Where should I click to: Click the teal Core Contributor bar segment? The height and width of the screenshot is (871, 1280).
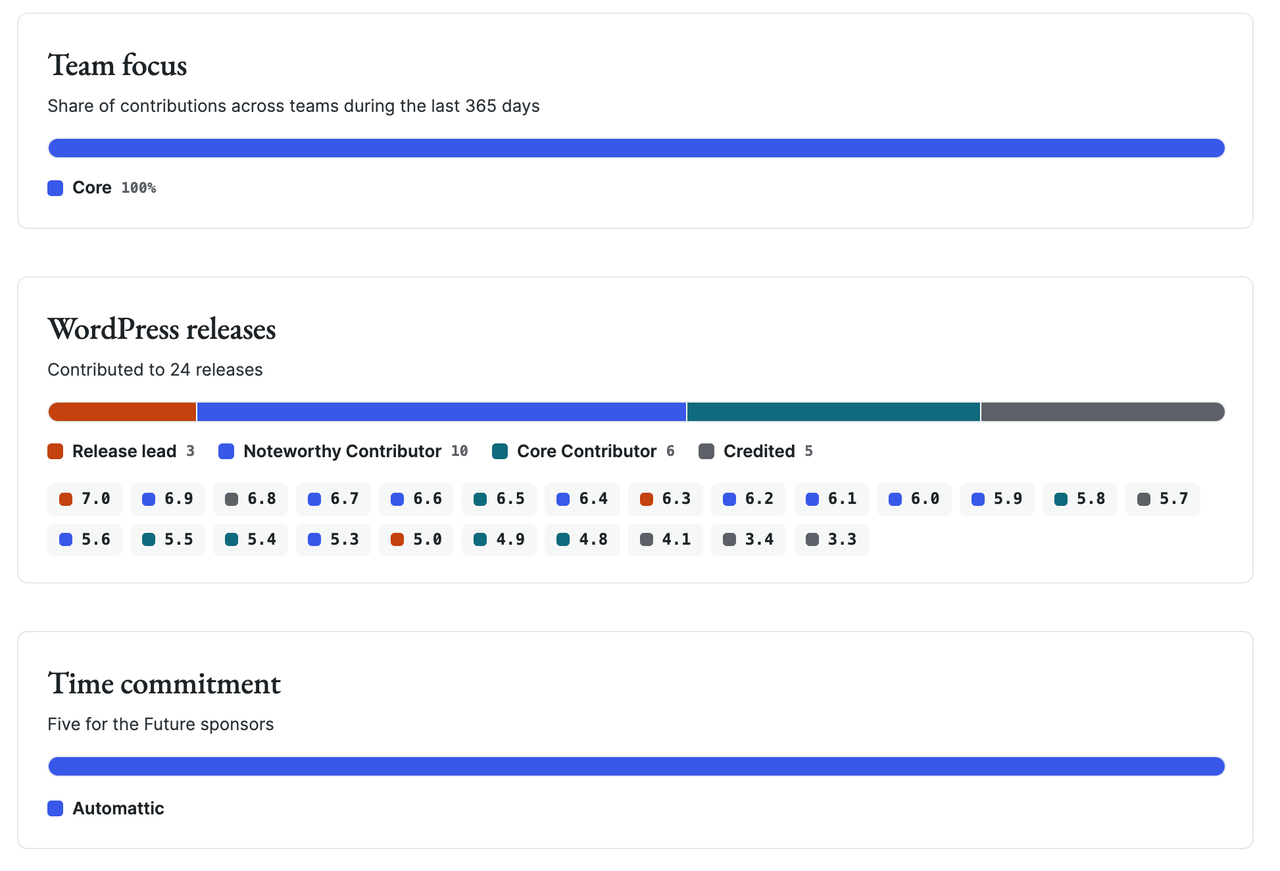click(834, 412)
